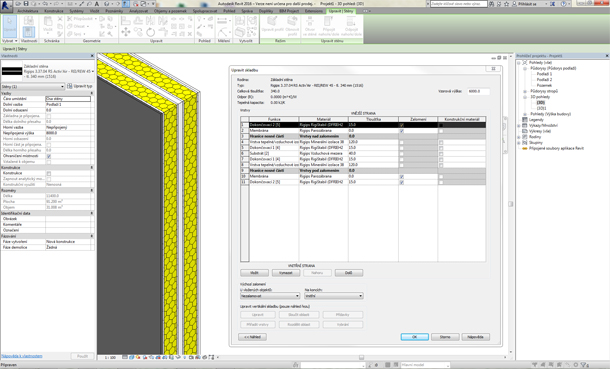The height and width of the screenshot is (369, 610).
Task: Click the Upravit typ button in properties
Action: [80, 86]
